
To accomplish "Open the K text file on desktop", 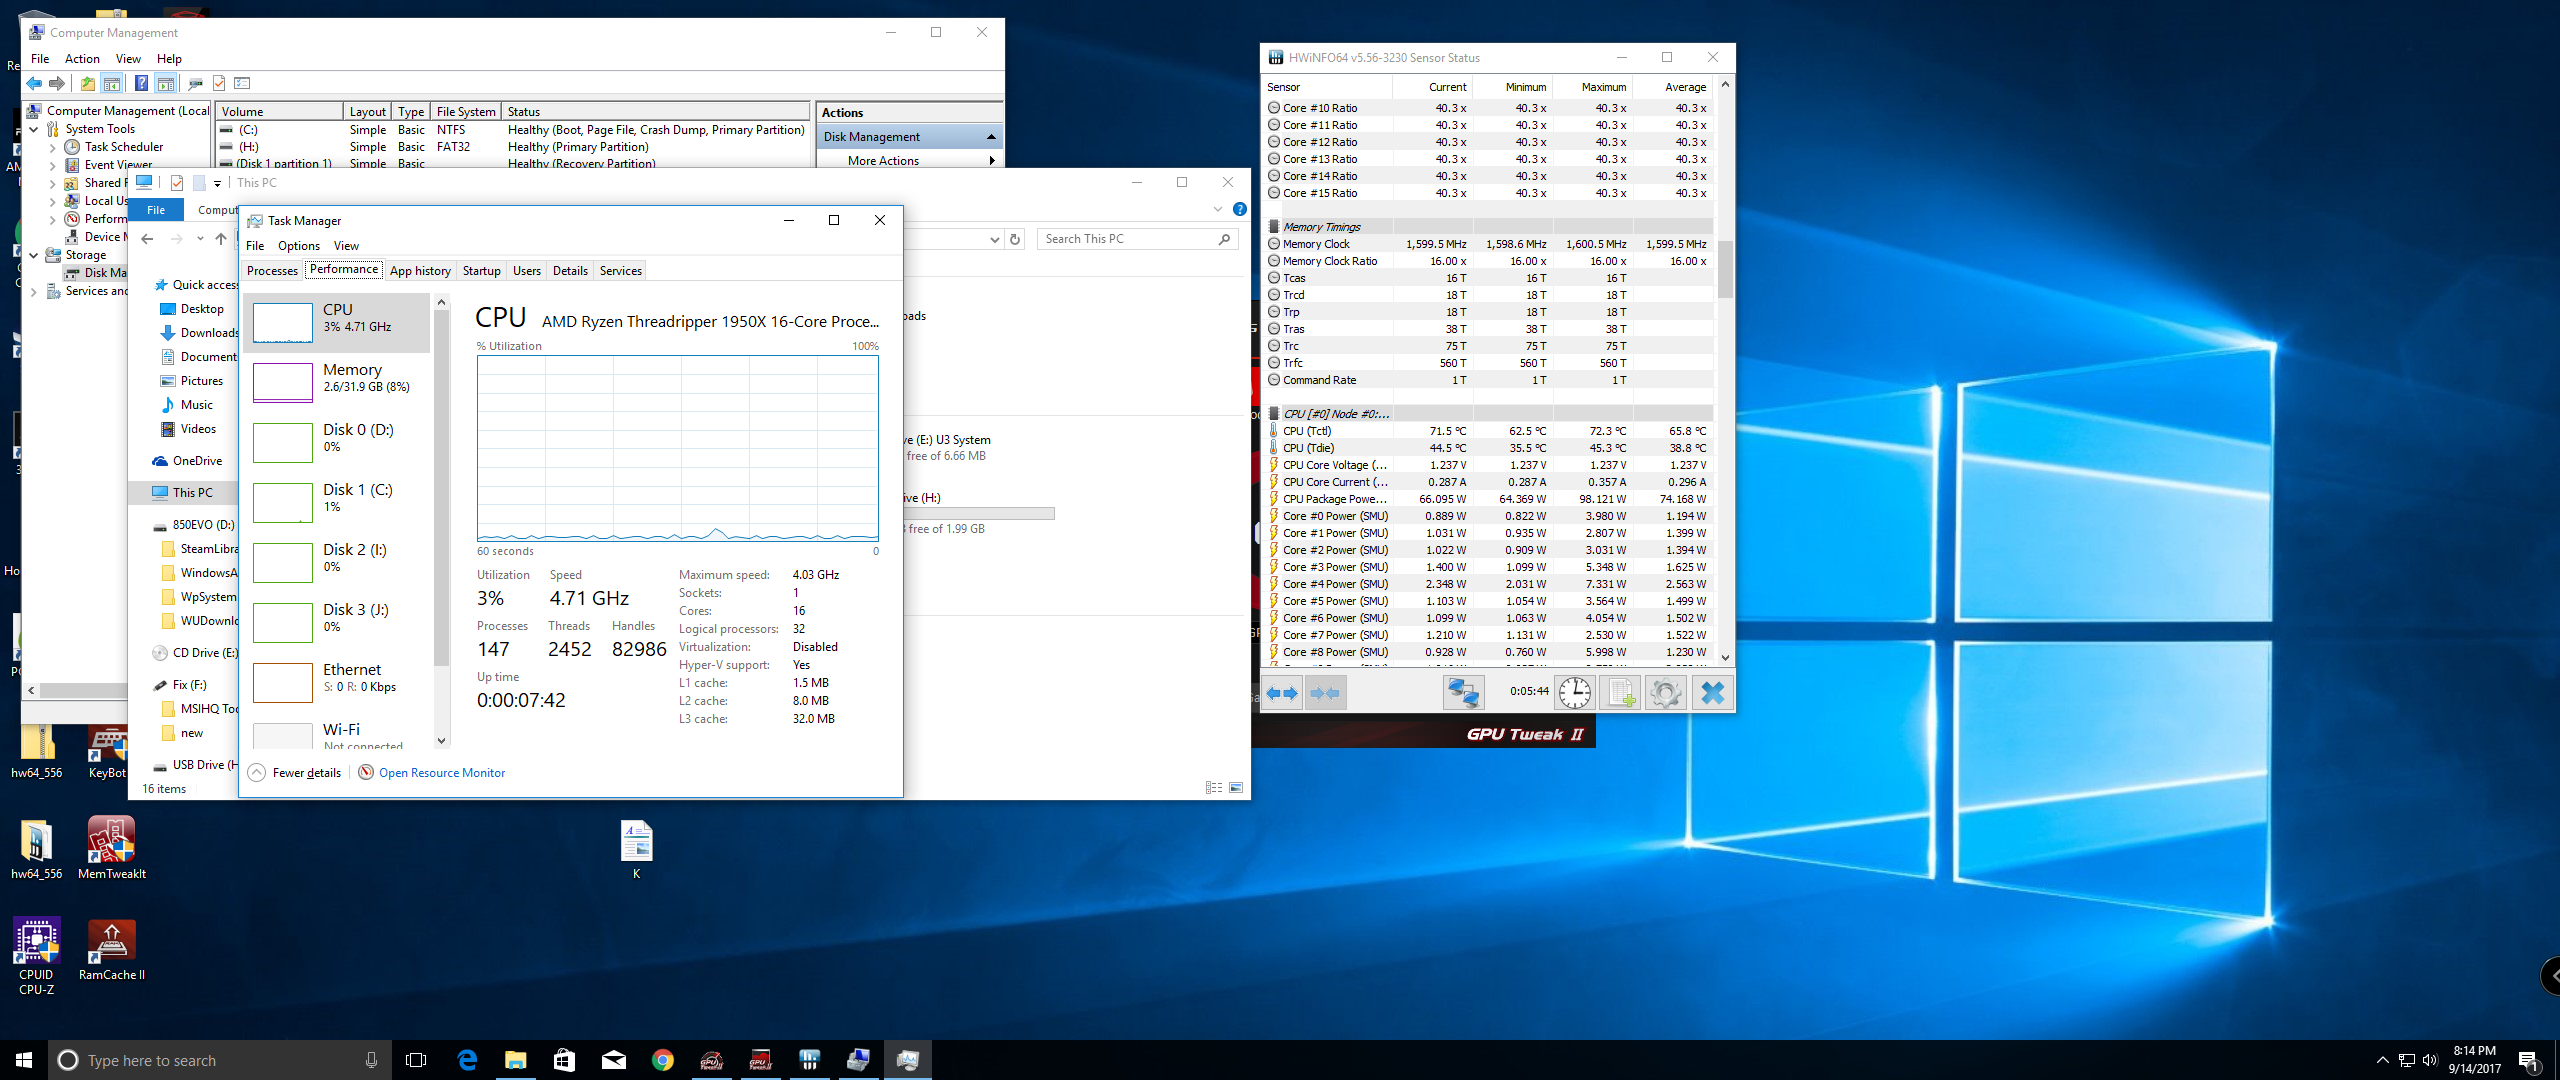I will 637,850.
